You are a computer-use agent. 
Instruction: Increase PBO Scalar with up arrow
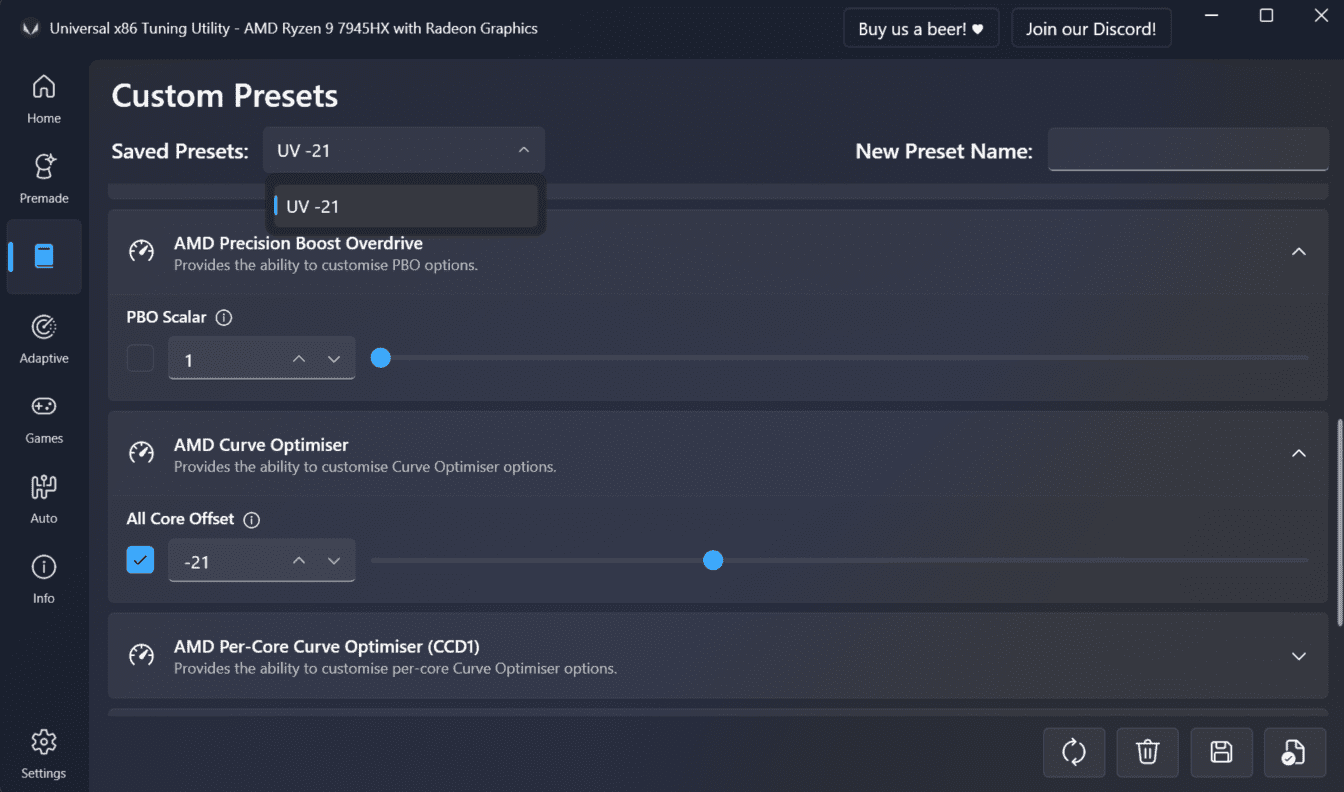click(x=299, y=359)
